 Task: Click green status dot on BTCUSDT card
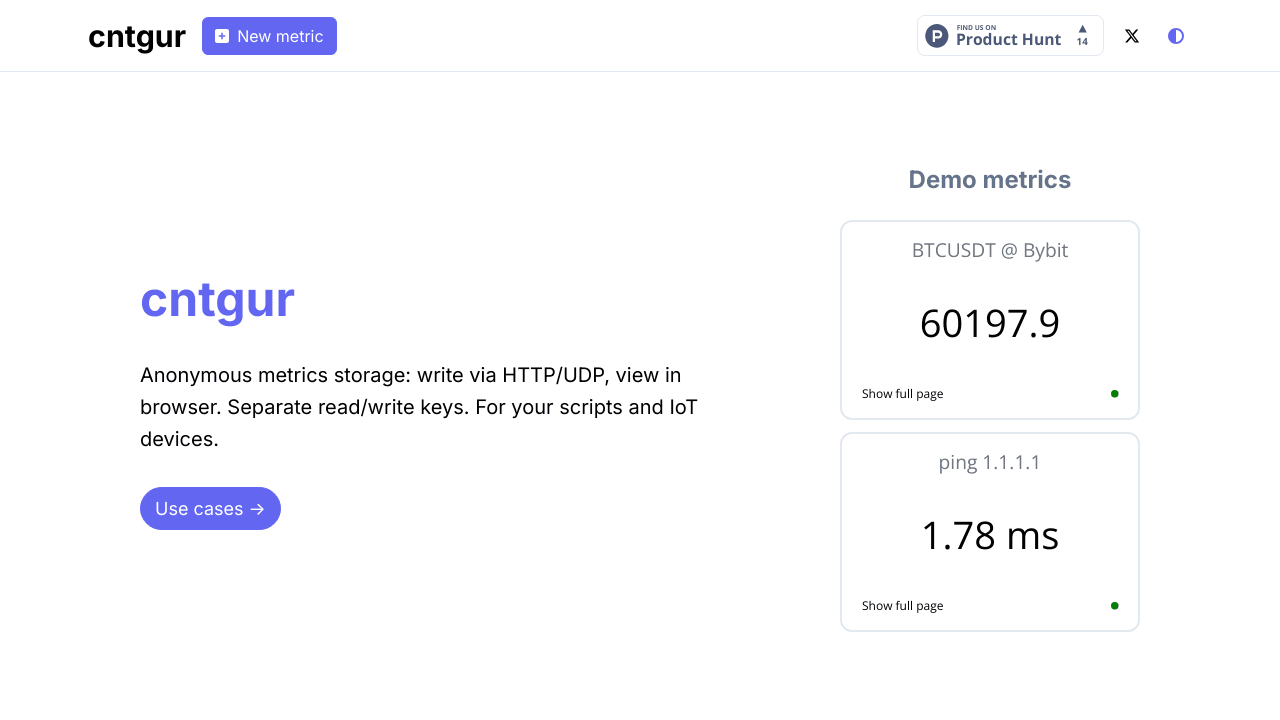click(1114, 394)
